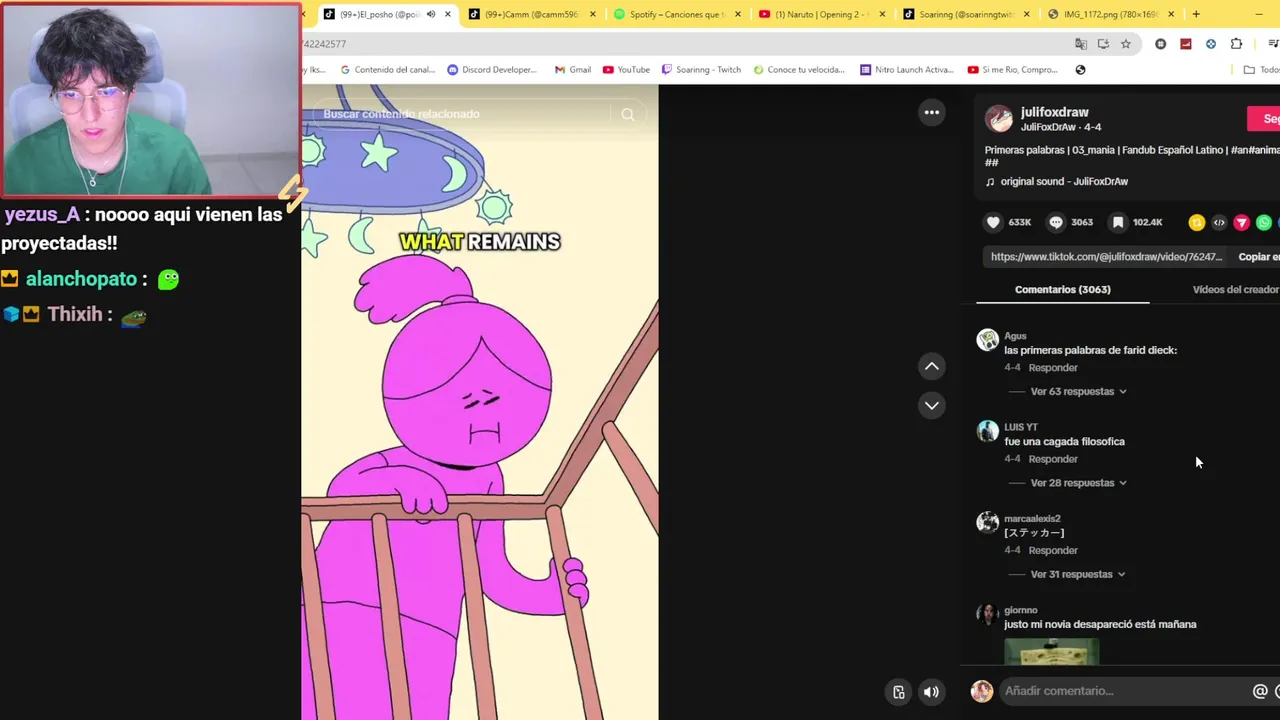
Task: Open the giornno commenter name
Action: [x=1020, y=610]
